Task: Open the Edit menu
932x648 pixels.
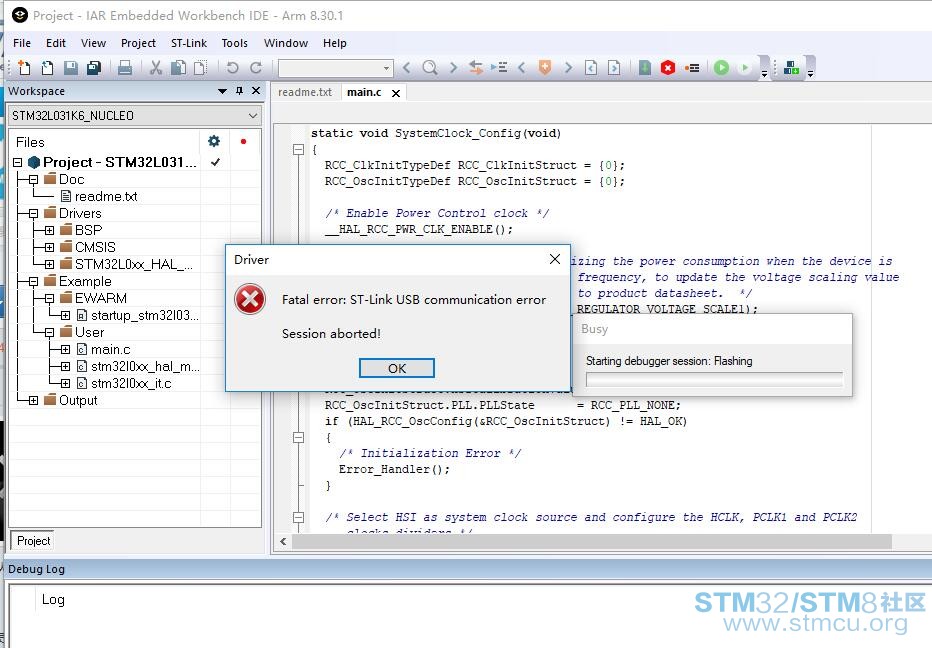Action: point(56,43)
